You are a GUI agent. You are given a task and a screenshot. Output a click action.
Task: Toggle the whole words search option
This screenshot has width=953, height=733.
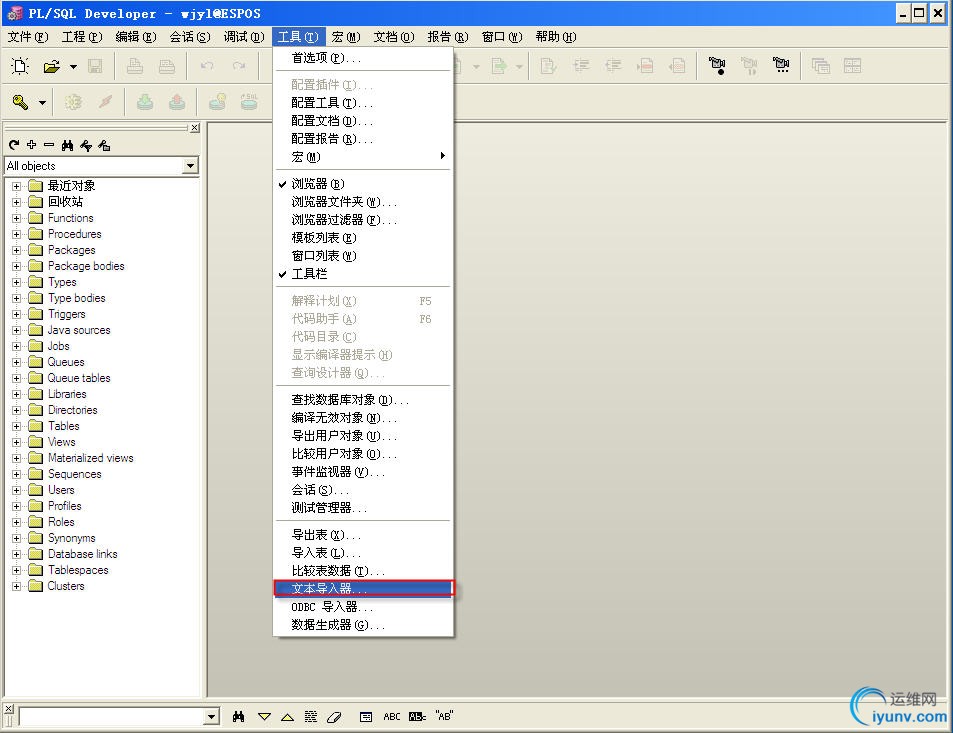[418, 717]
